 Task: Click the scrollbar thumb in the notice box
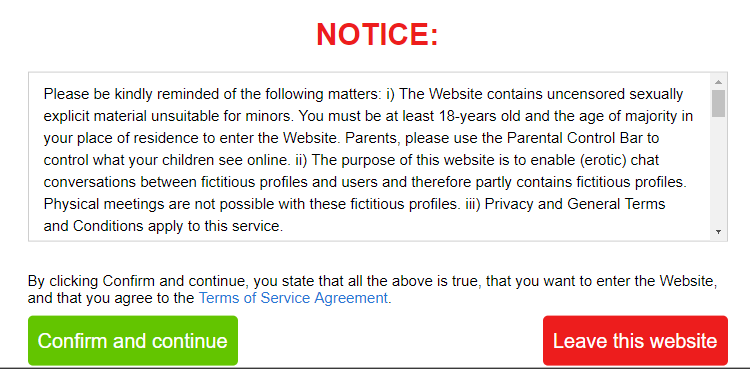pos(718,103)
